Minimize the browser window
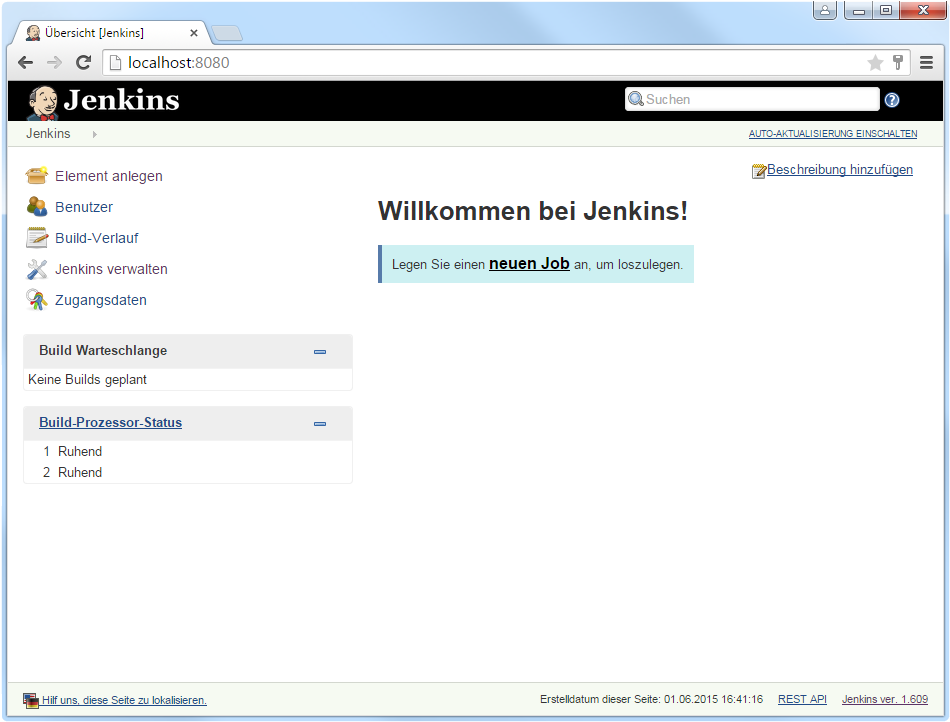 859,10
